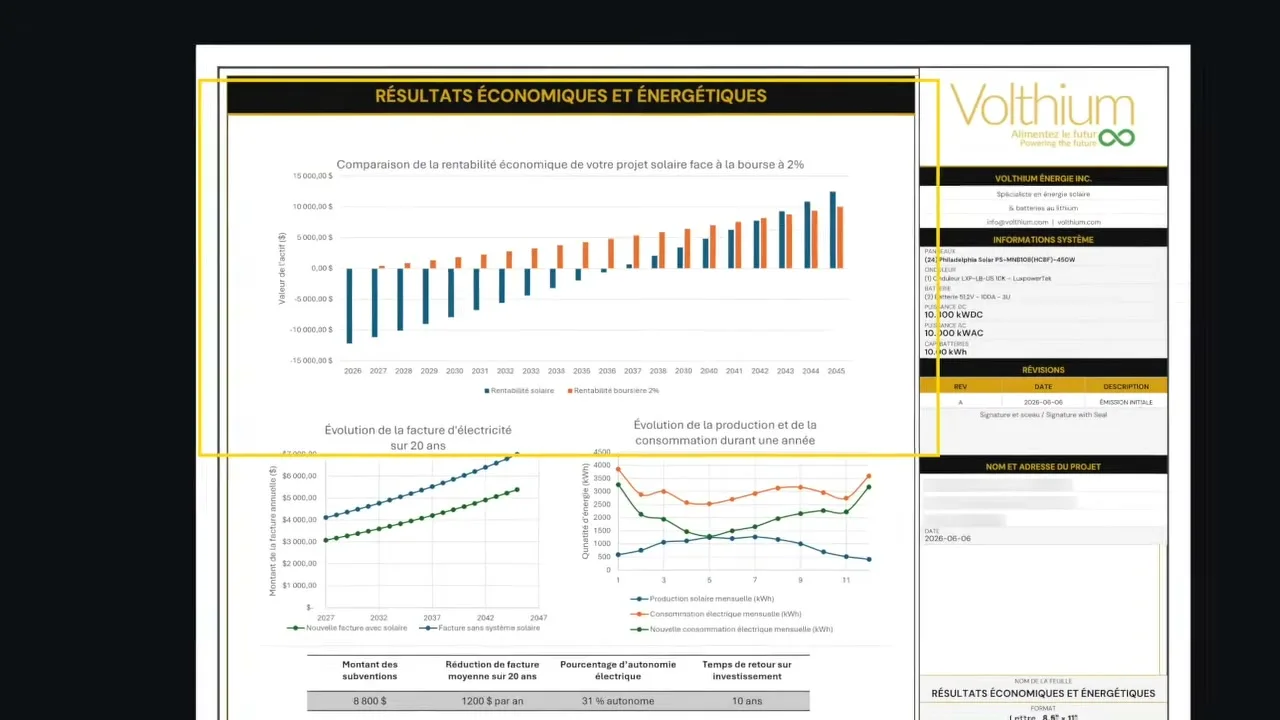Screen dimensions: 1280x720
Task: Click the 'NOM ET ADRESSE DU PROJET' heading
Action: 1043,467
